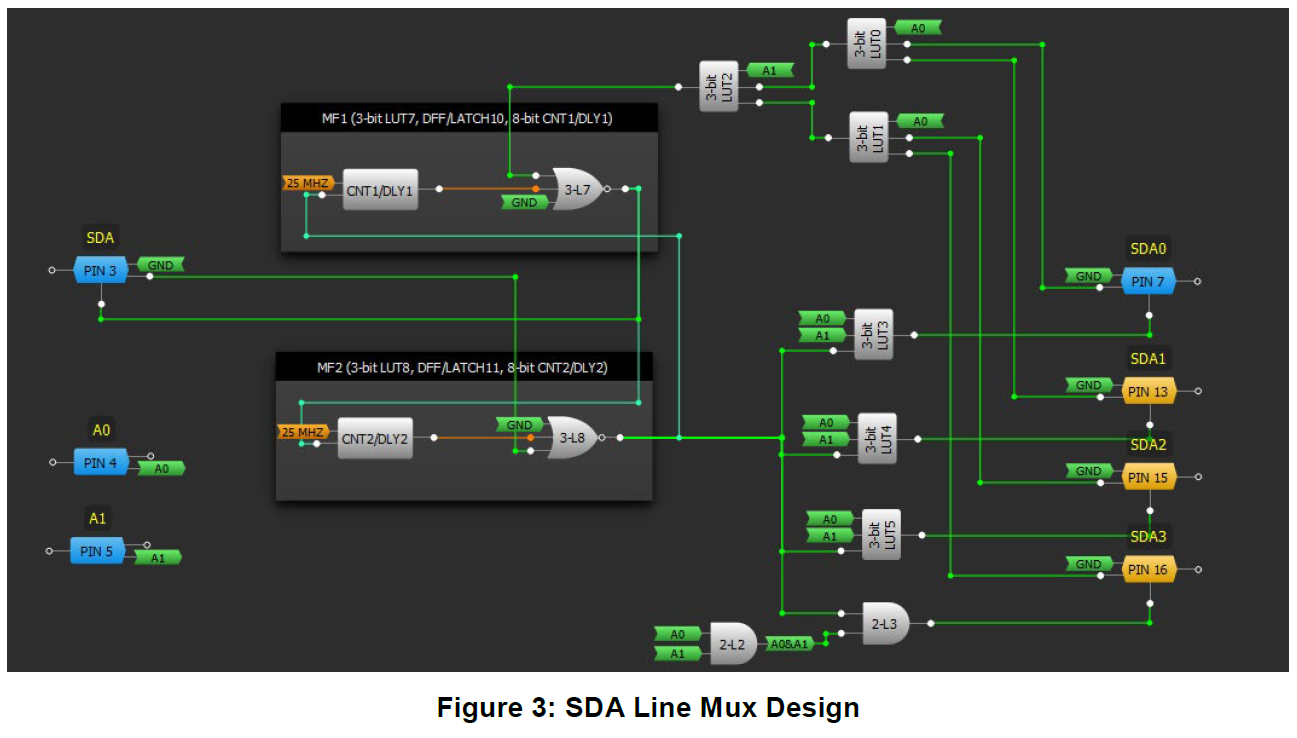Viewport: 1297px width, 738px height.
Task: Click the GND tag beside PIN 13
Action: pos(1089,385)
